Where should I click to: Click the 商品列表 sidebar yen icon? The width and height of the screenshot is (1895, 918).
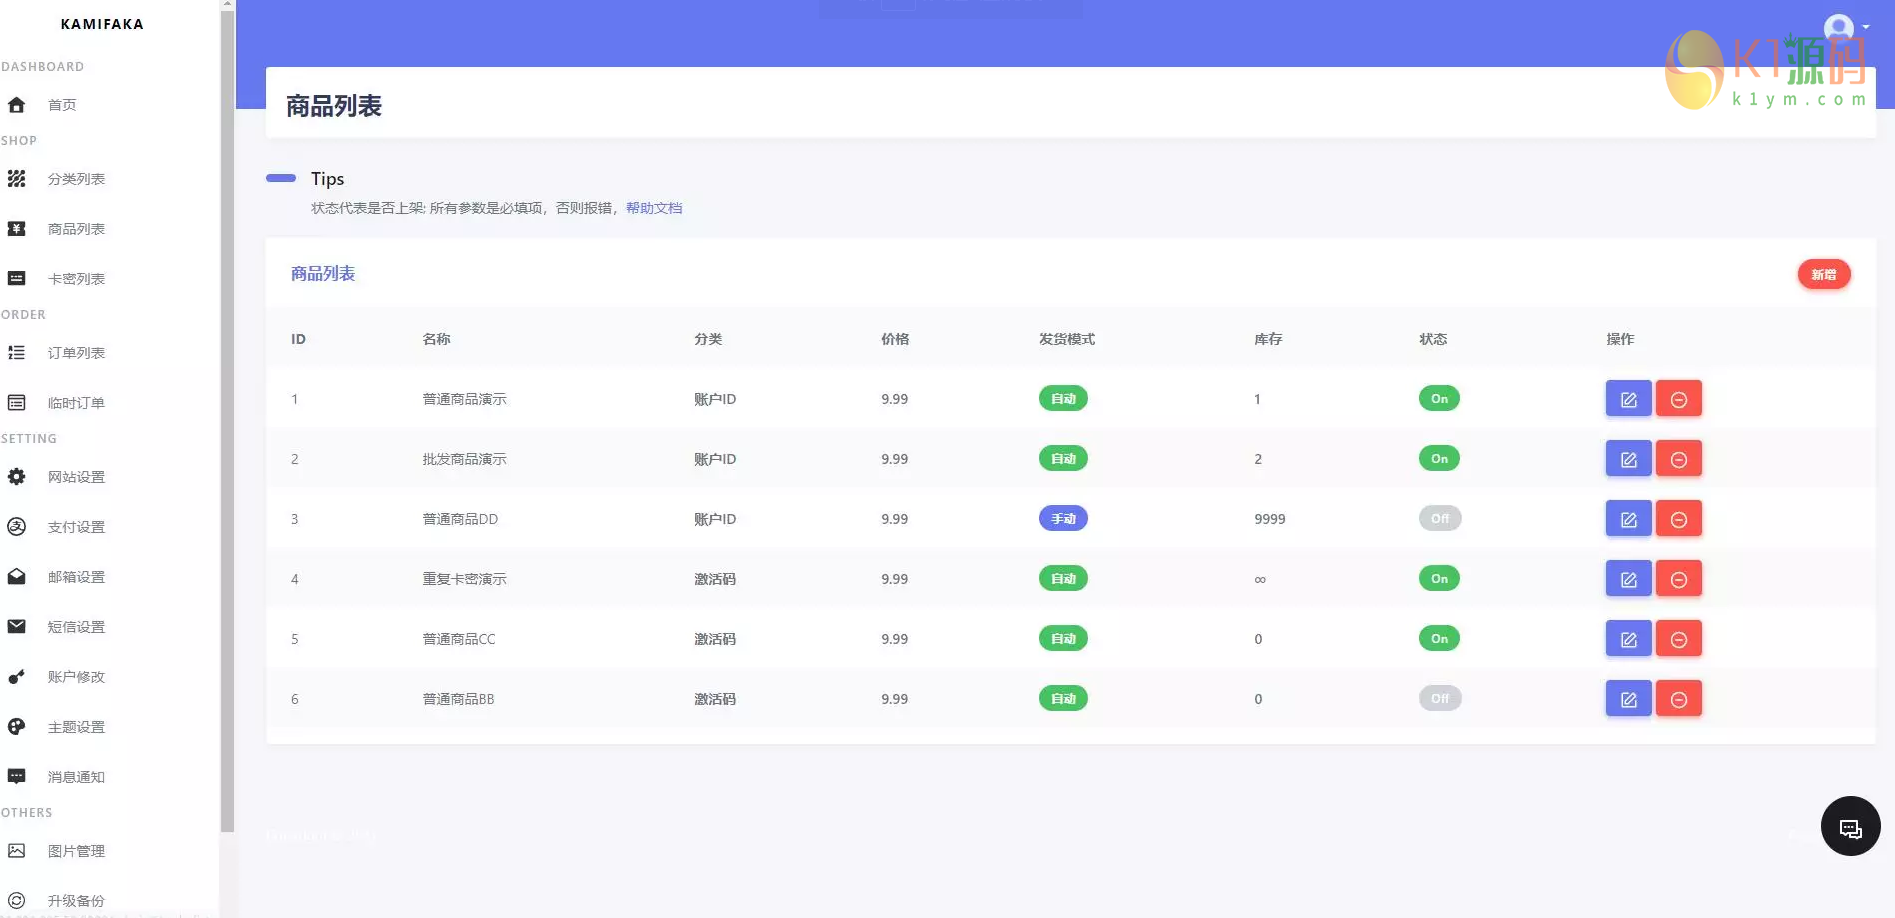16,229
